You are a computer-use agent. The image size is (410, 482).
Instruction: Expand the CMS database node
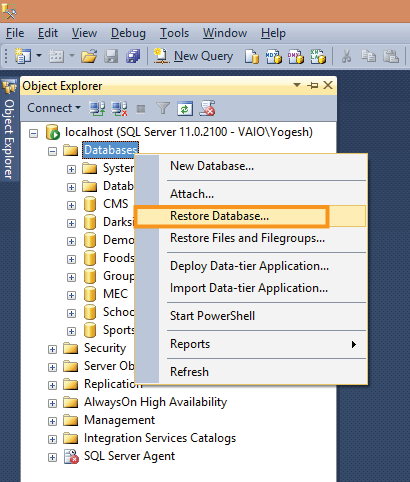click(71, 205)
